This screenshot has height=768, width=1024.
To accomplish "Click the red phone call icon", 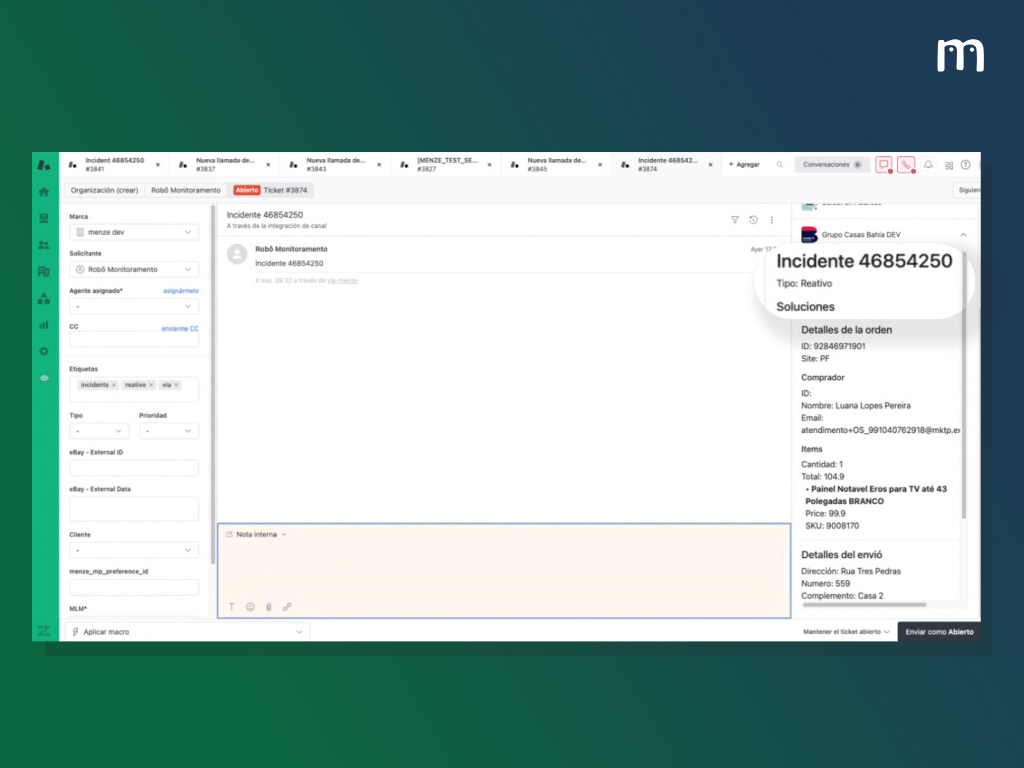I will point(906,165).
